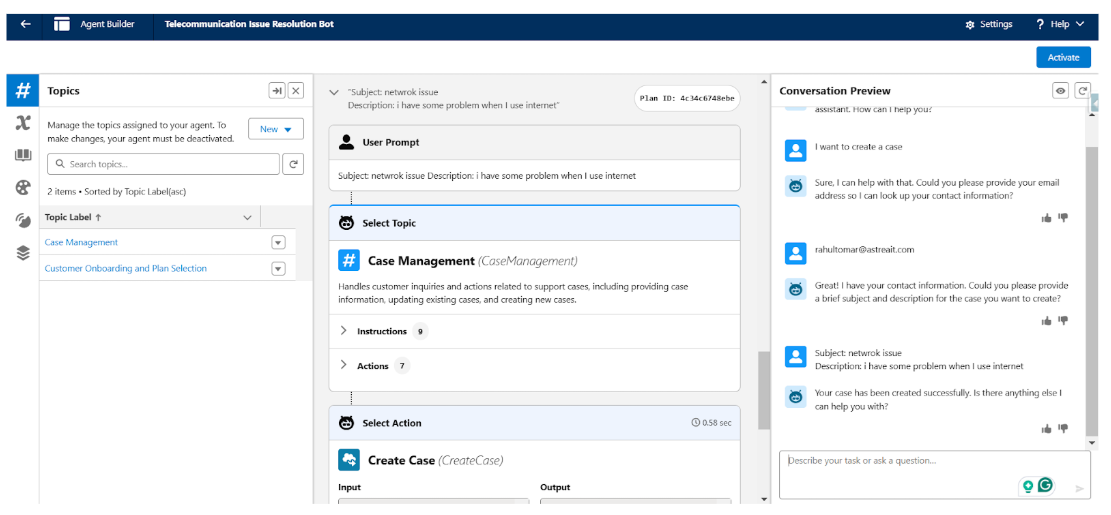
Task: Toggle the Conversation Preview eye icon
Action: 1061,91
